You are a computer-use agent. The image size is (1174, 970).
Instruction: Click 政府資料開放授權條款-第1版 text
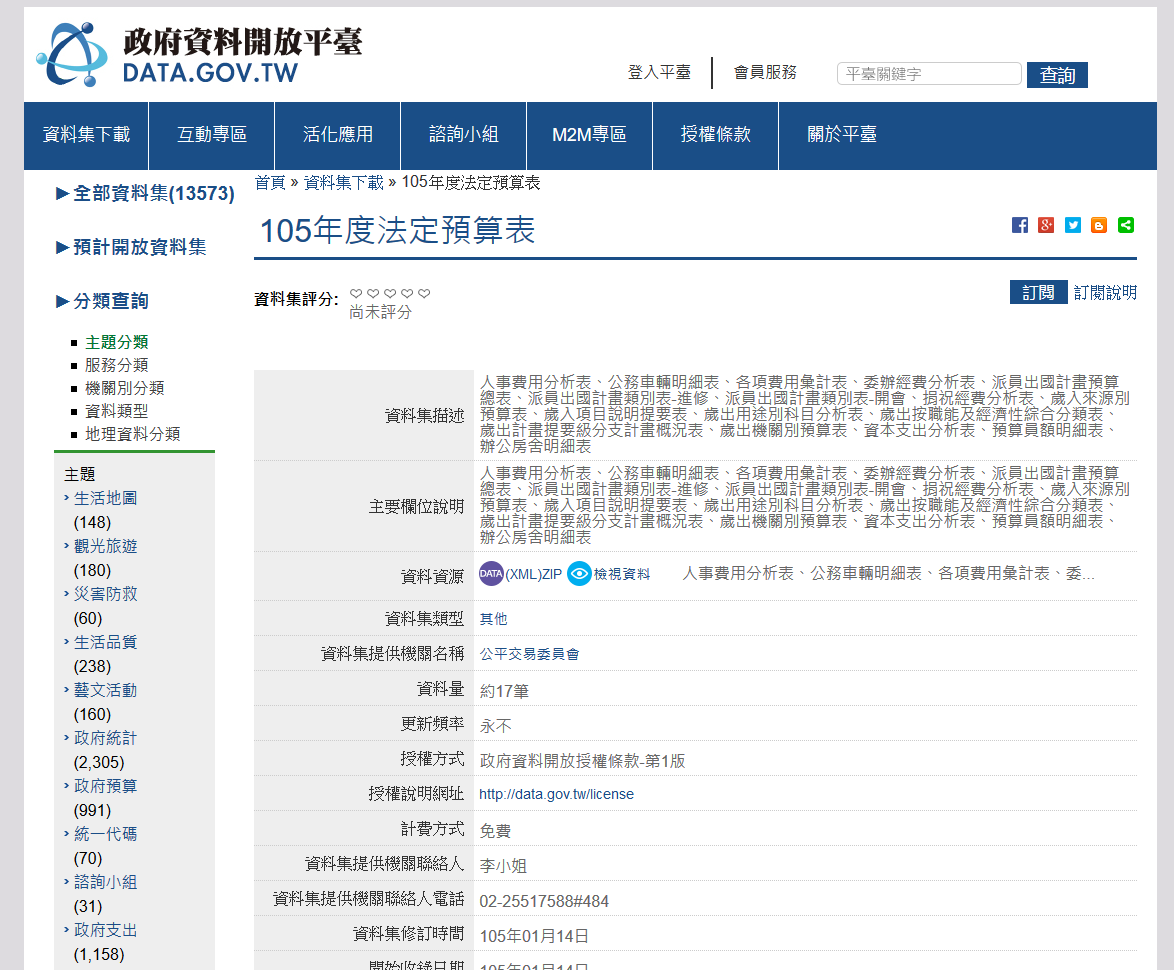coord(583,761)
